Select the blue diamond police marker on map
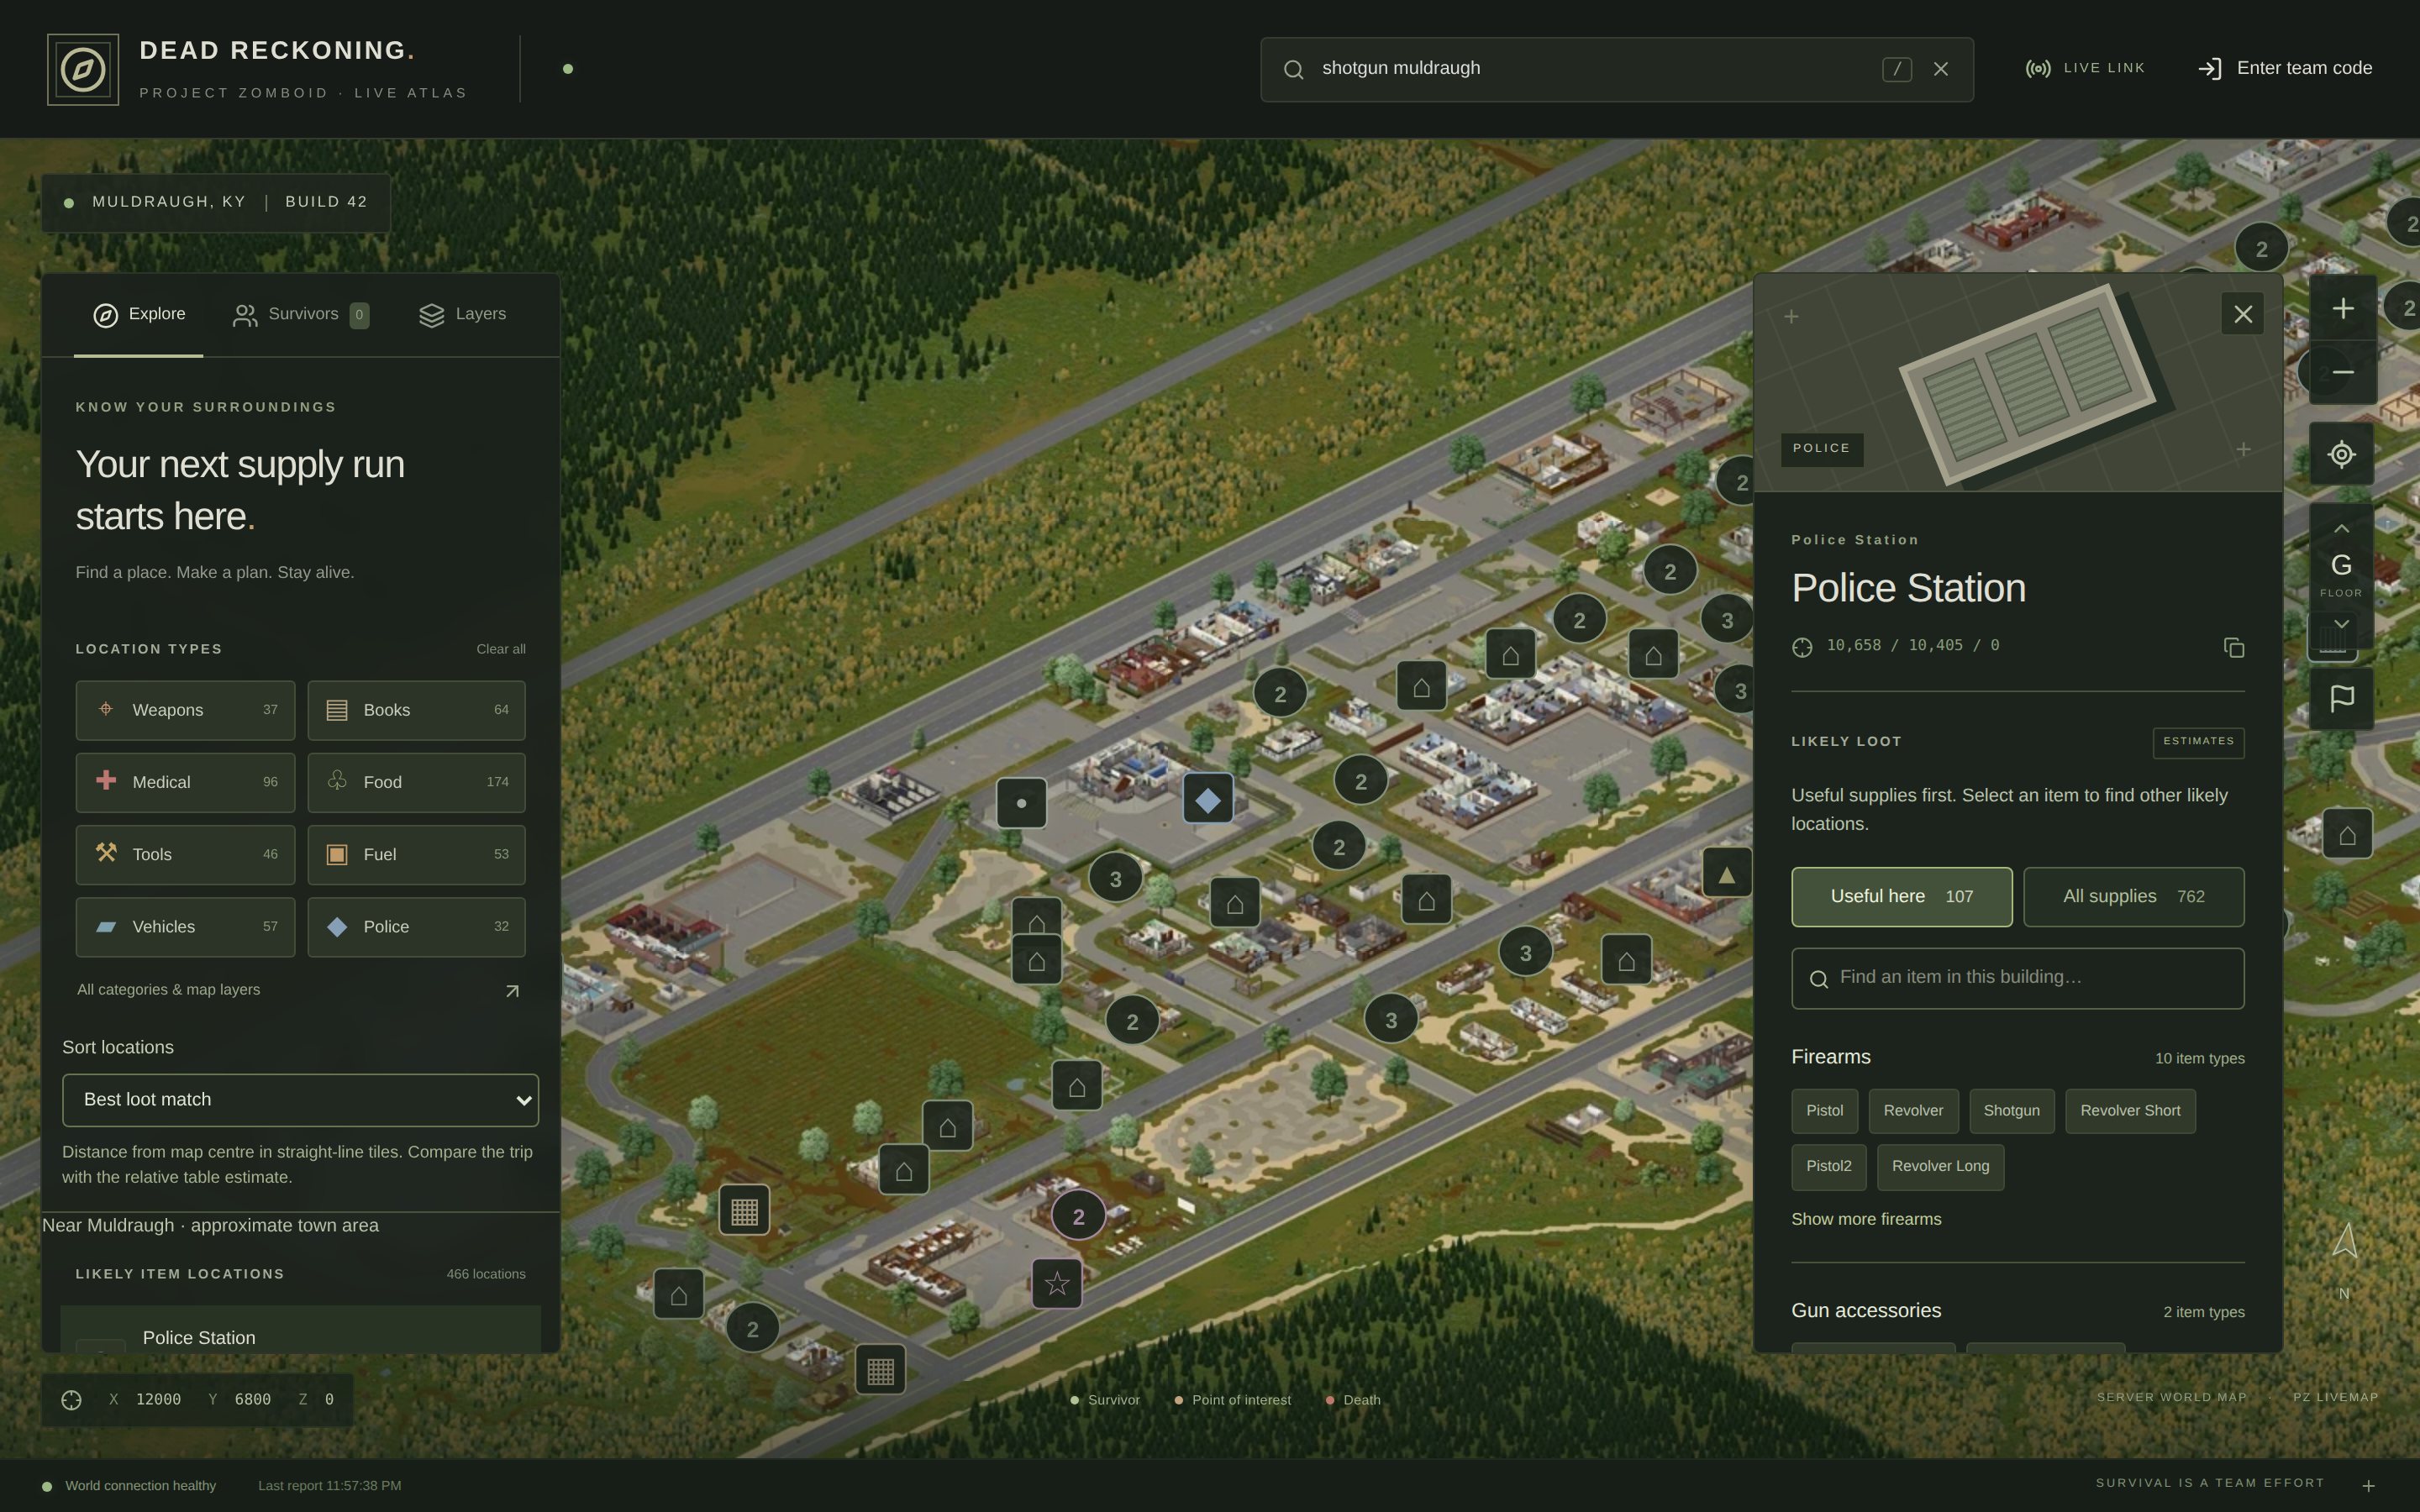 click(1208, 800)
